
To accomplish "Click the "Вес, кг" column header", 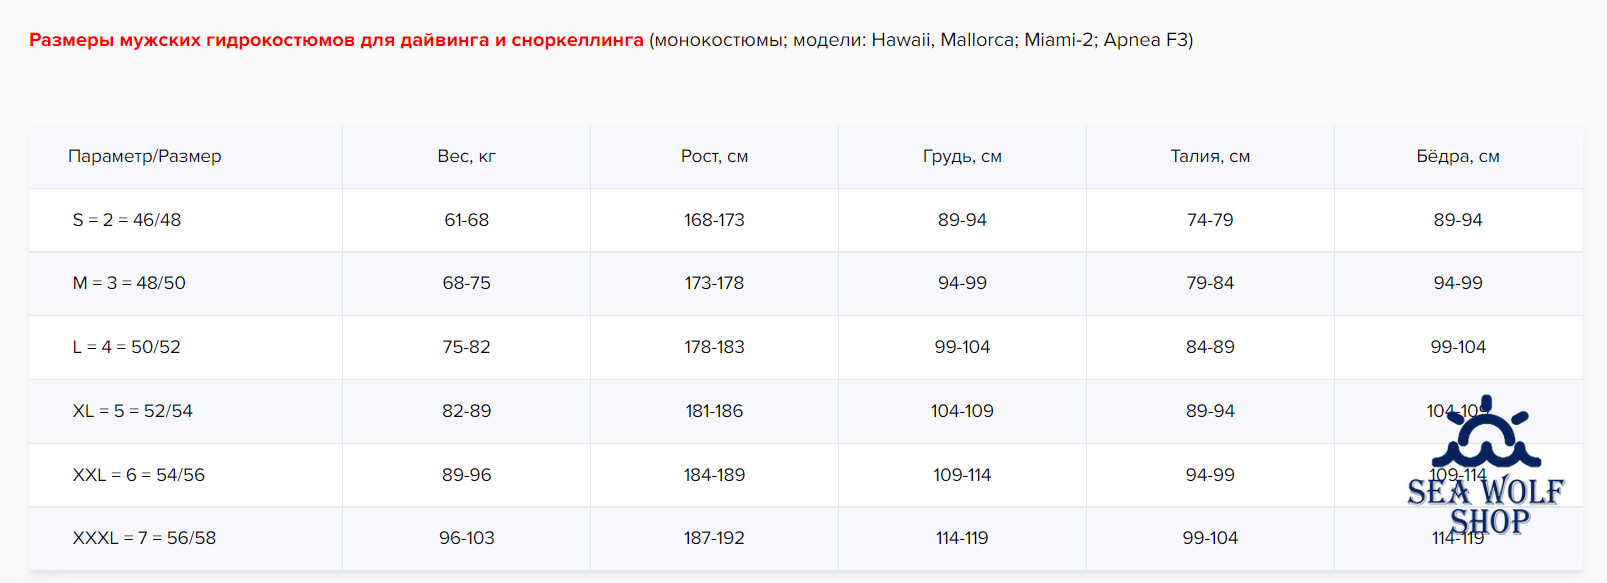I will point(466,156).
